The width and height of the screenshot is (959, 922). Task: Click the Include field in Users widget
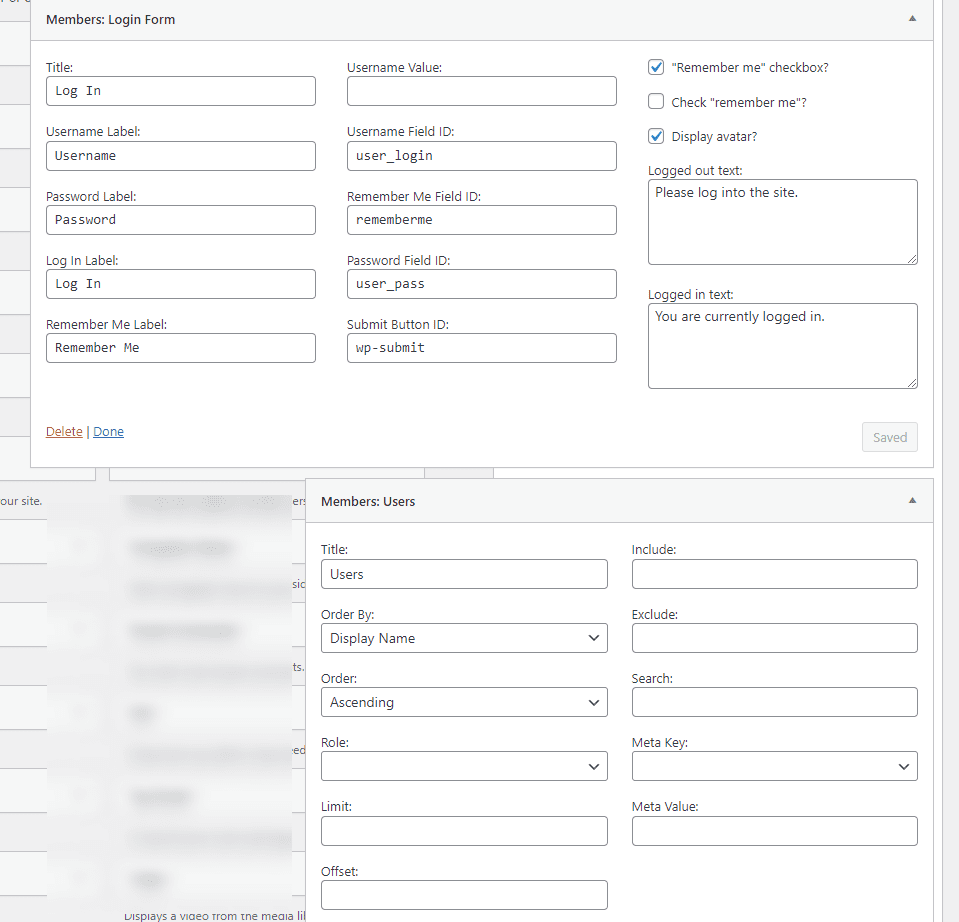point(774,574)
